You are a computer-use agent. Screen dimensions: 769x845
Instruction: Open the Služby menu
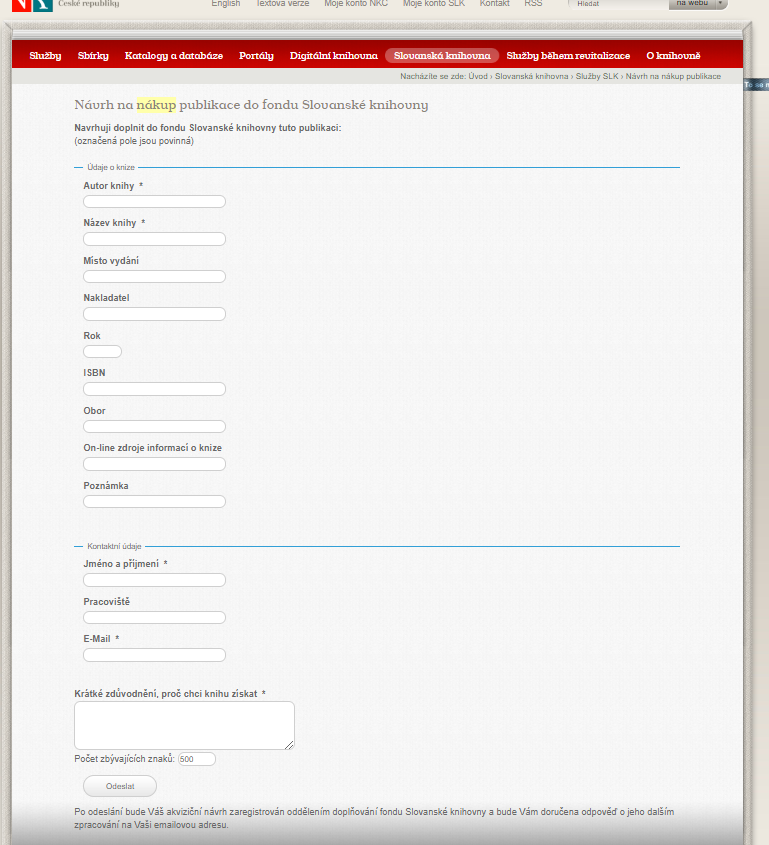tap(45, 56)
